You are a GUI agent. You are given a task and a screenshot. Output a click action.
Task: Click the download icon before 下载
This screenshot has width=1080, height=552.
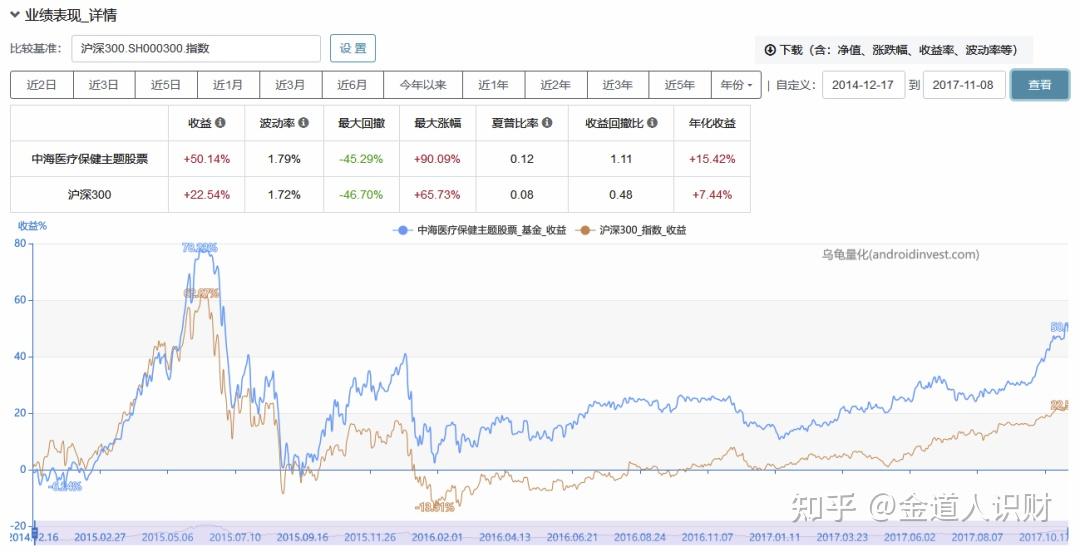pyautogui.click(x=770, y=50)
